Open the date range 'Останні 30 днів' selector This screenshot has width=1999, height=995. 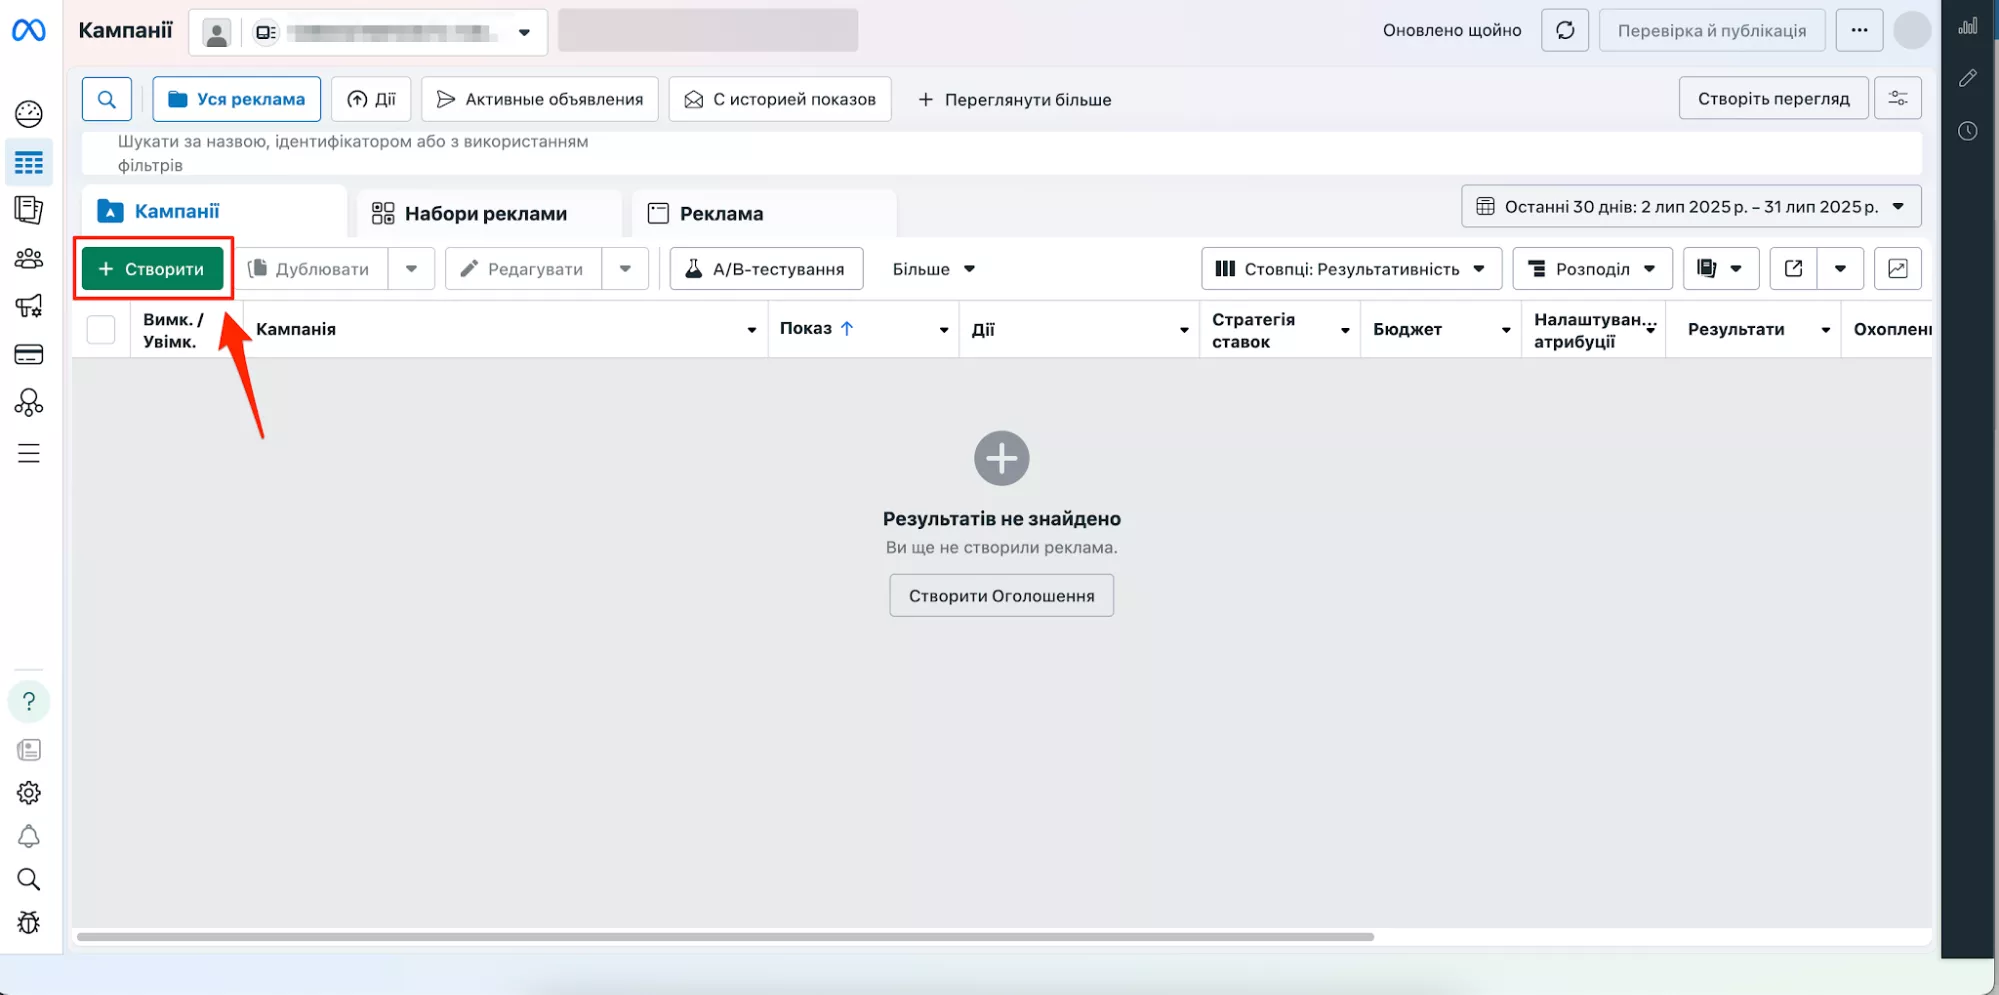tap(1692, 206)
